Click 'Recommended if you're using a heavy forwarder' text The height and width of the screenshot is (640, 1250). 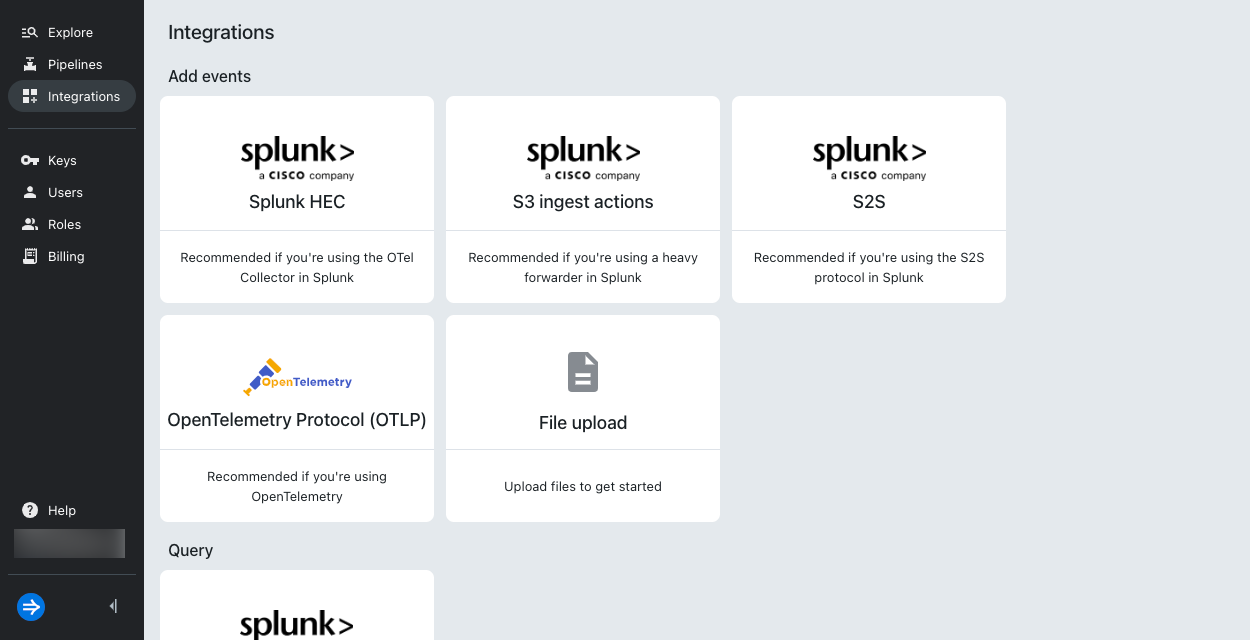pos(583,267)
